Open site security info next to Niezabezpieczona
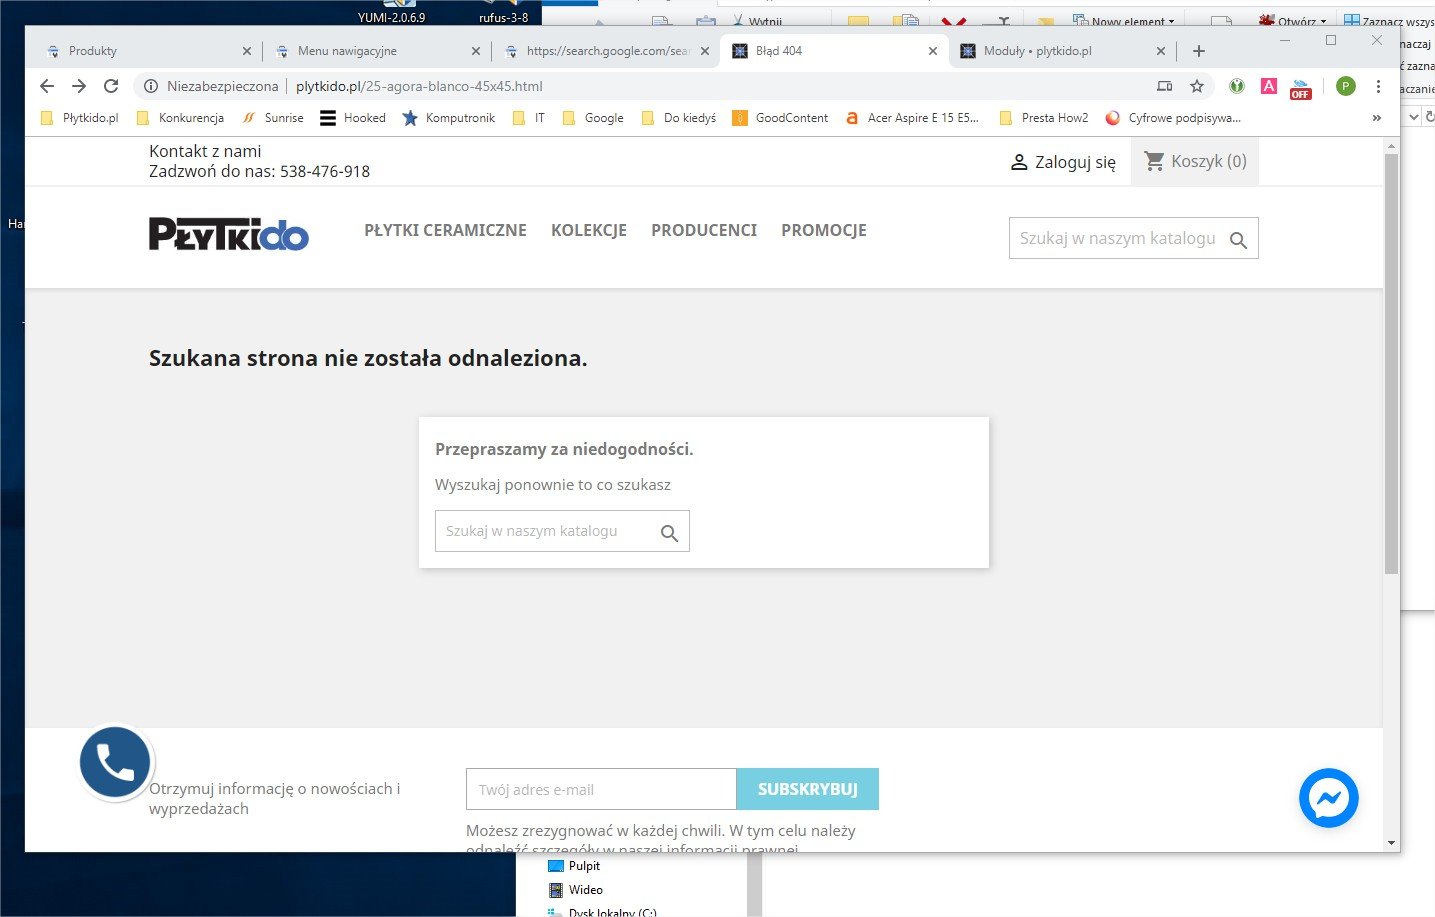This screenshot has width=1435, height=917. pos(151,86)
